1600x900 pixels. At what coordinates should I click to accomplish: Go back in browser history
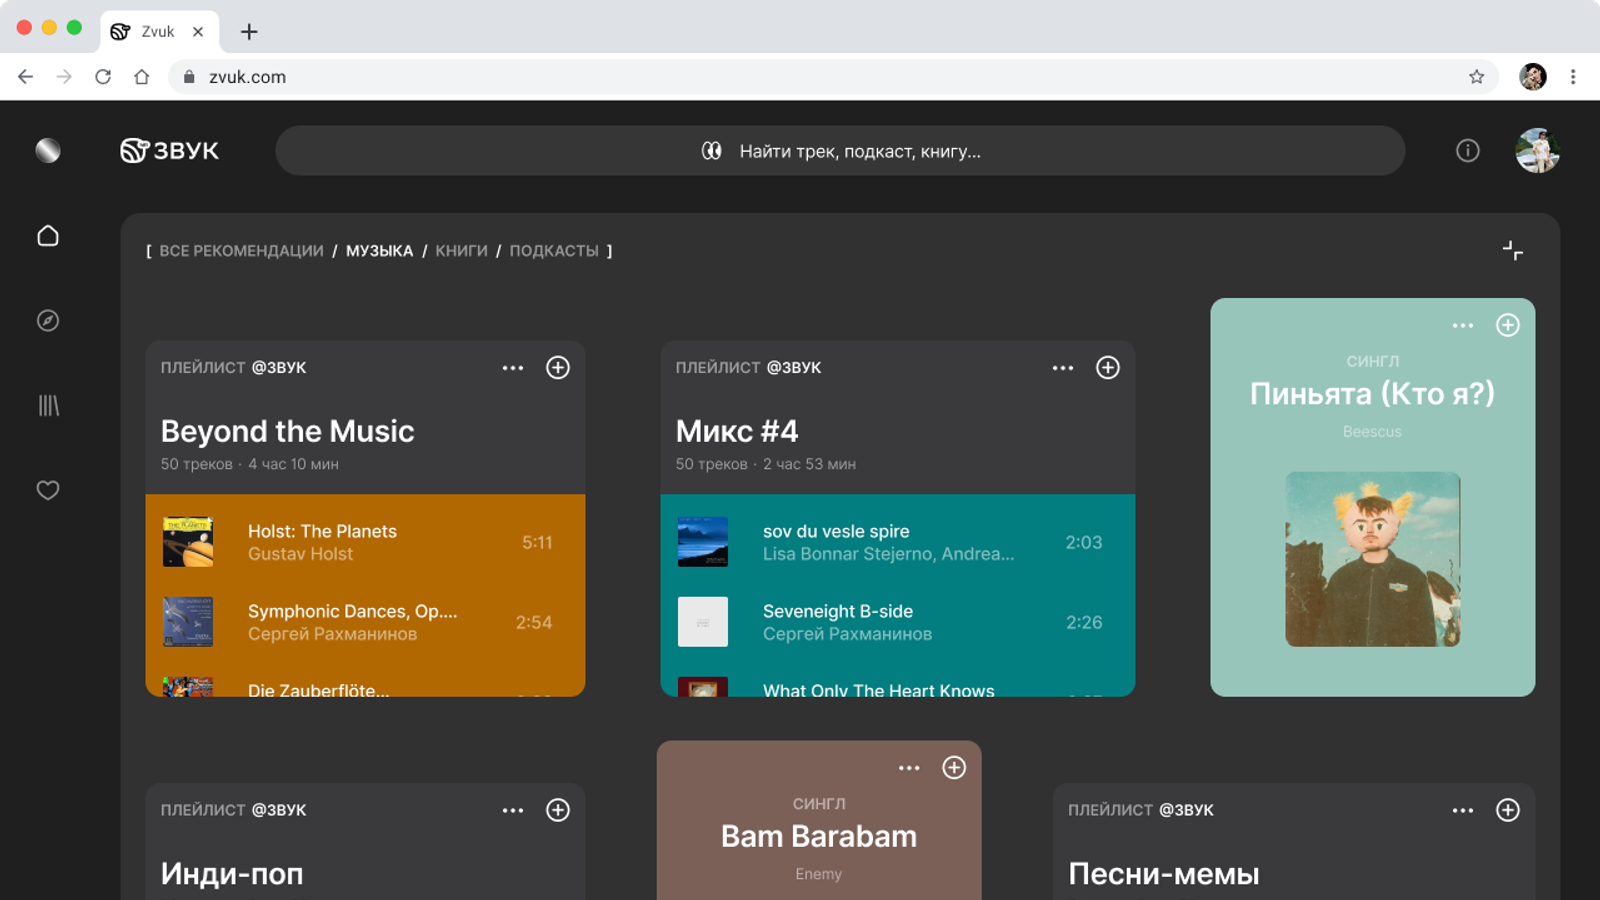(x=26, y=77)
